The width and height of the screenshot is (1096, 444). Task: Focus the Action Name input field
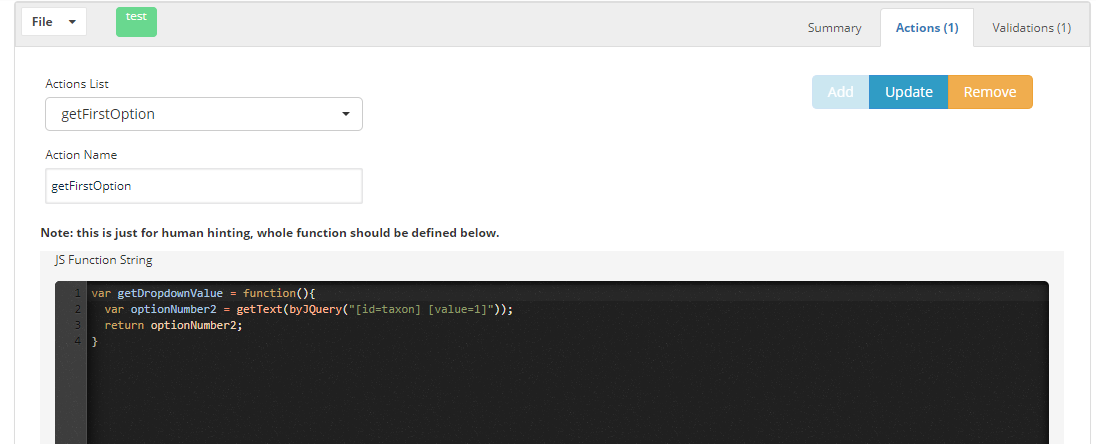204,186
